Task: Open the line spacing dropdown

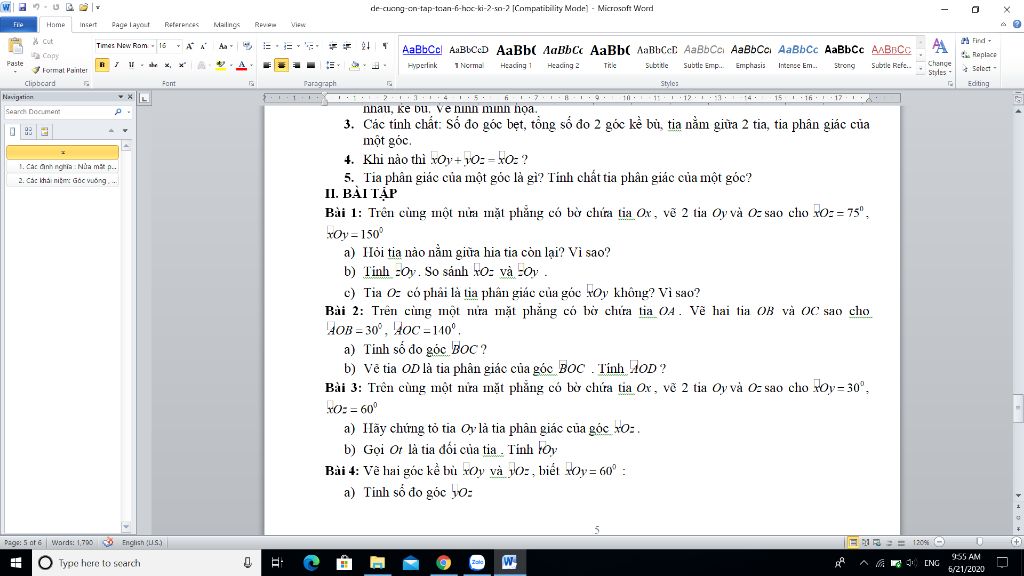Action: coord(333,65)
